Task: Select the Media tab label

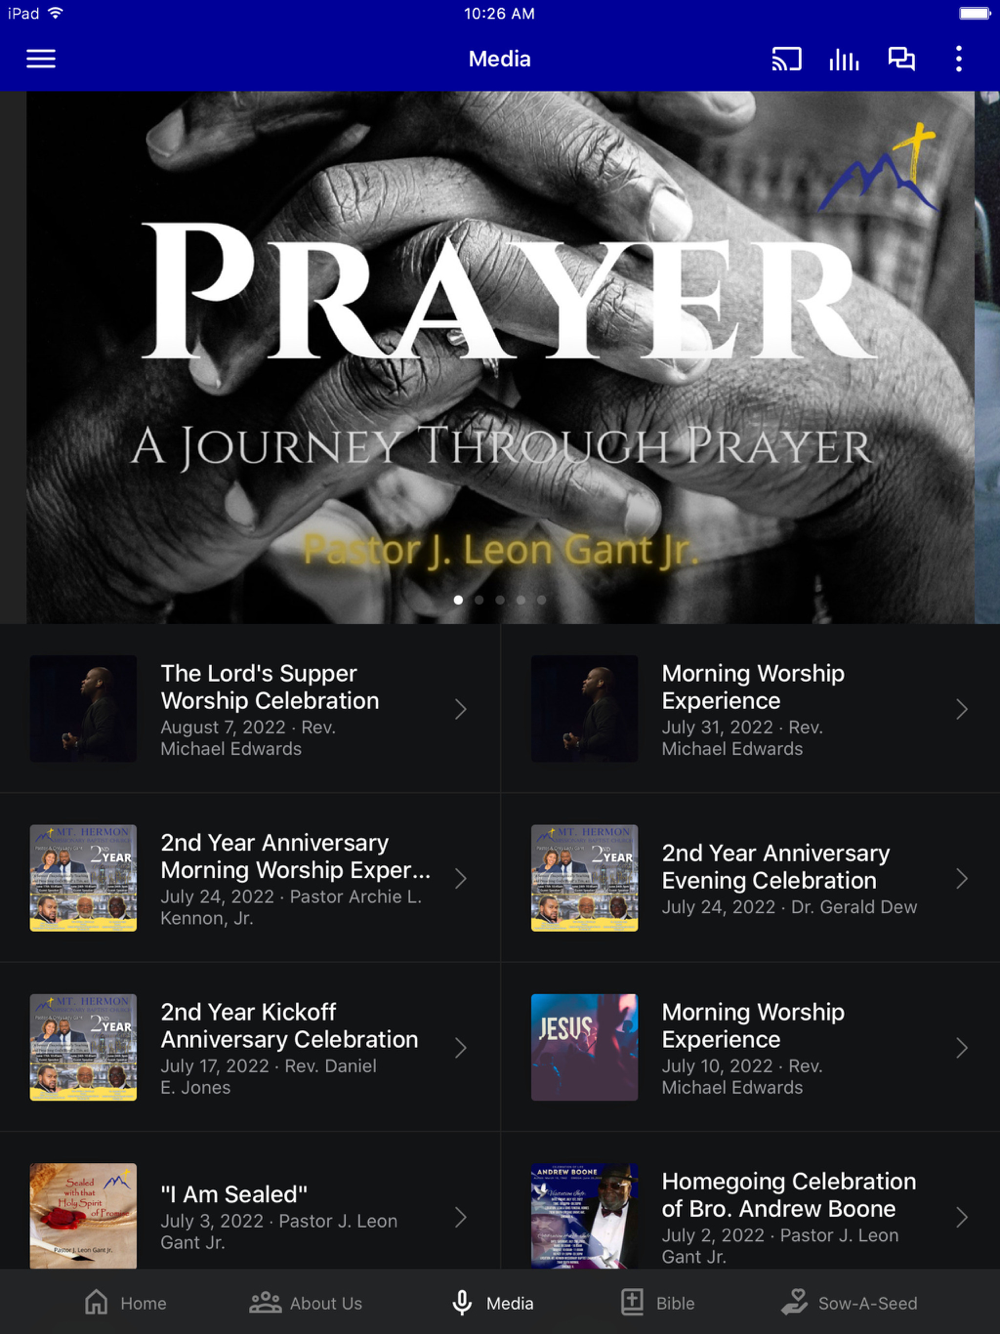Action: point(510,1303)
